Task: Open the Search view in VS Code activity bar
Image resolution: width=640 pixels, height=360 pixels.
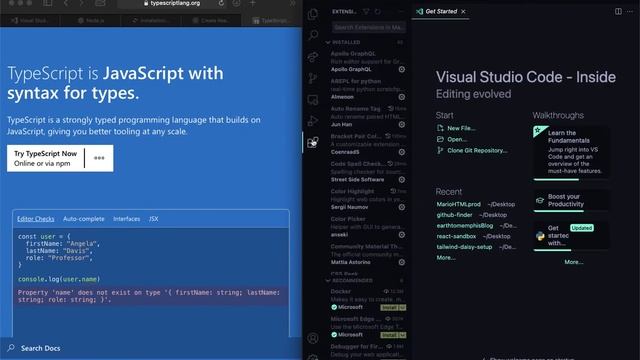Action: point(313,35)
